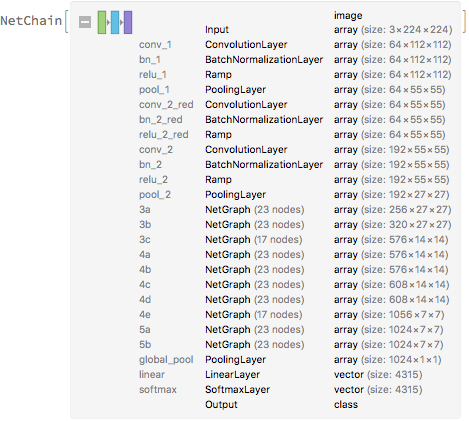Select the pool_2 PoolingLayer row
The height and width of the screenshot is (421, 469).
(295, 195)
